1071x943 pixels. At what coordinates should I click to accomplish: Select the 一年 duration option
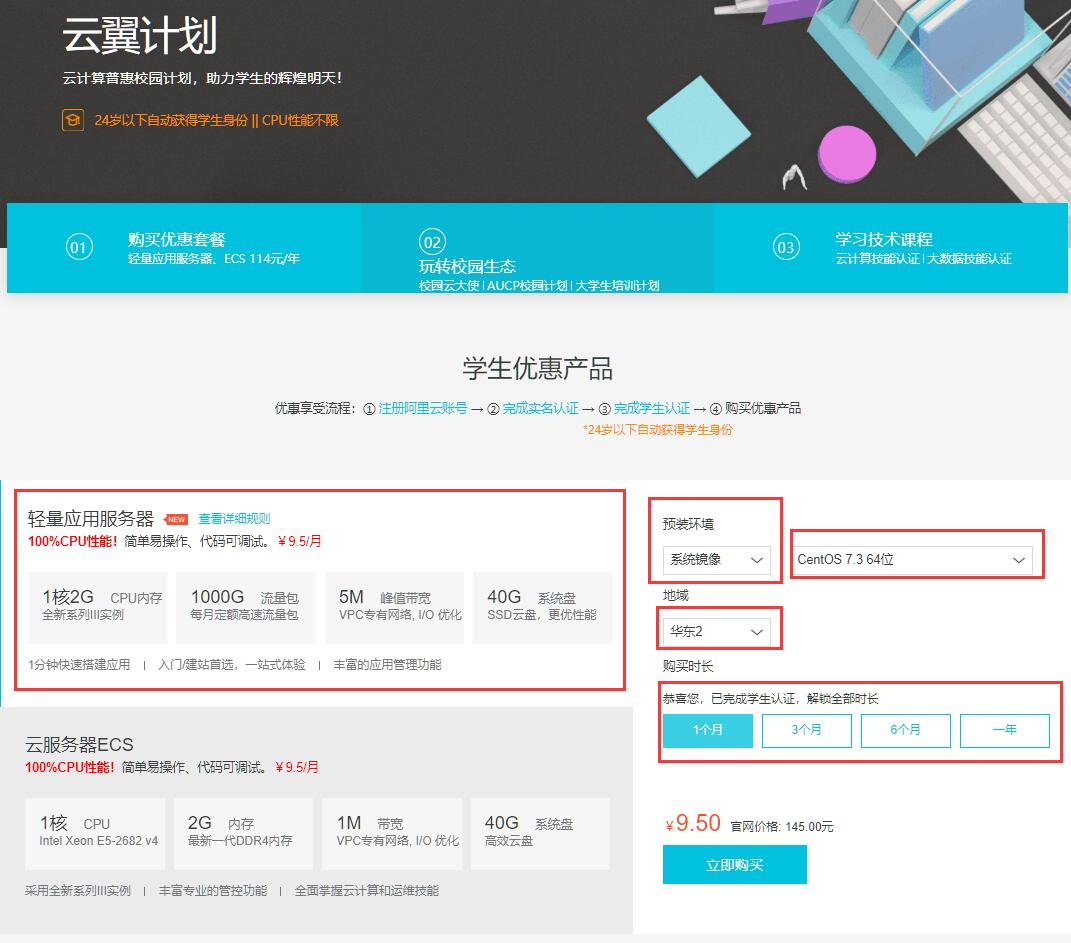click(x=1005, y=730)
